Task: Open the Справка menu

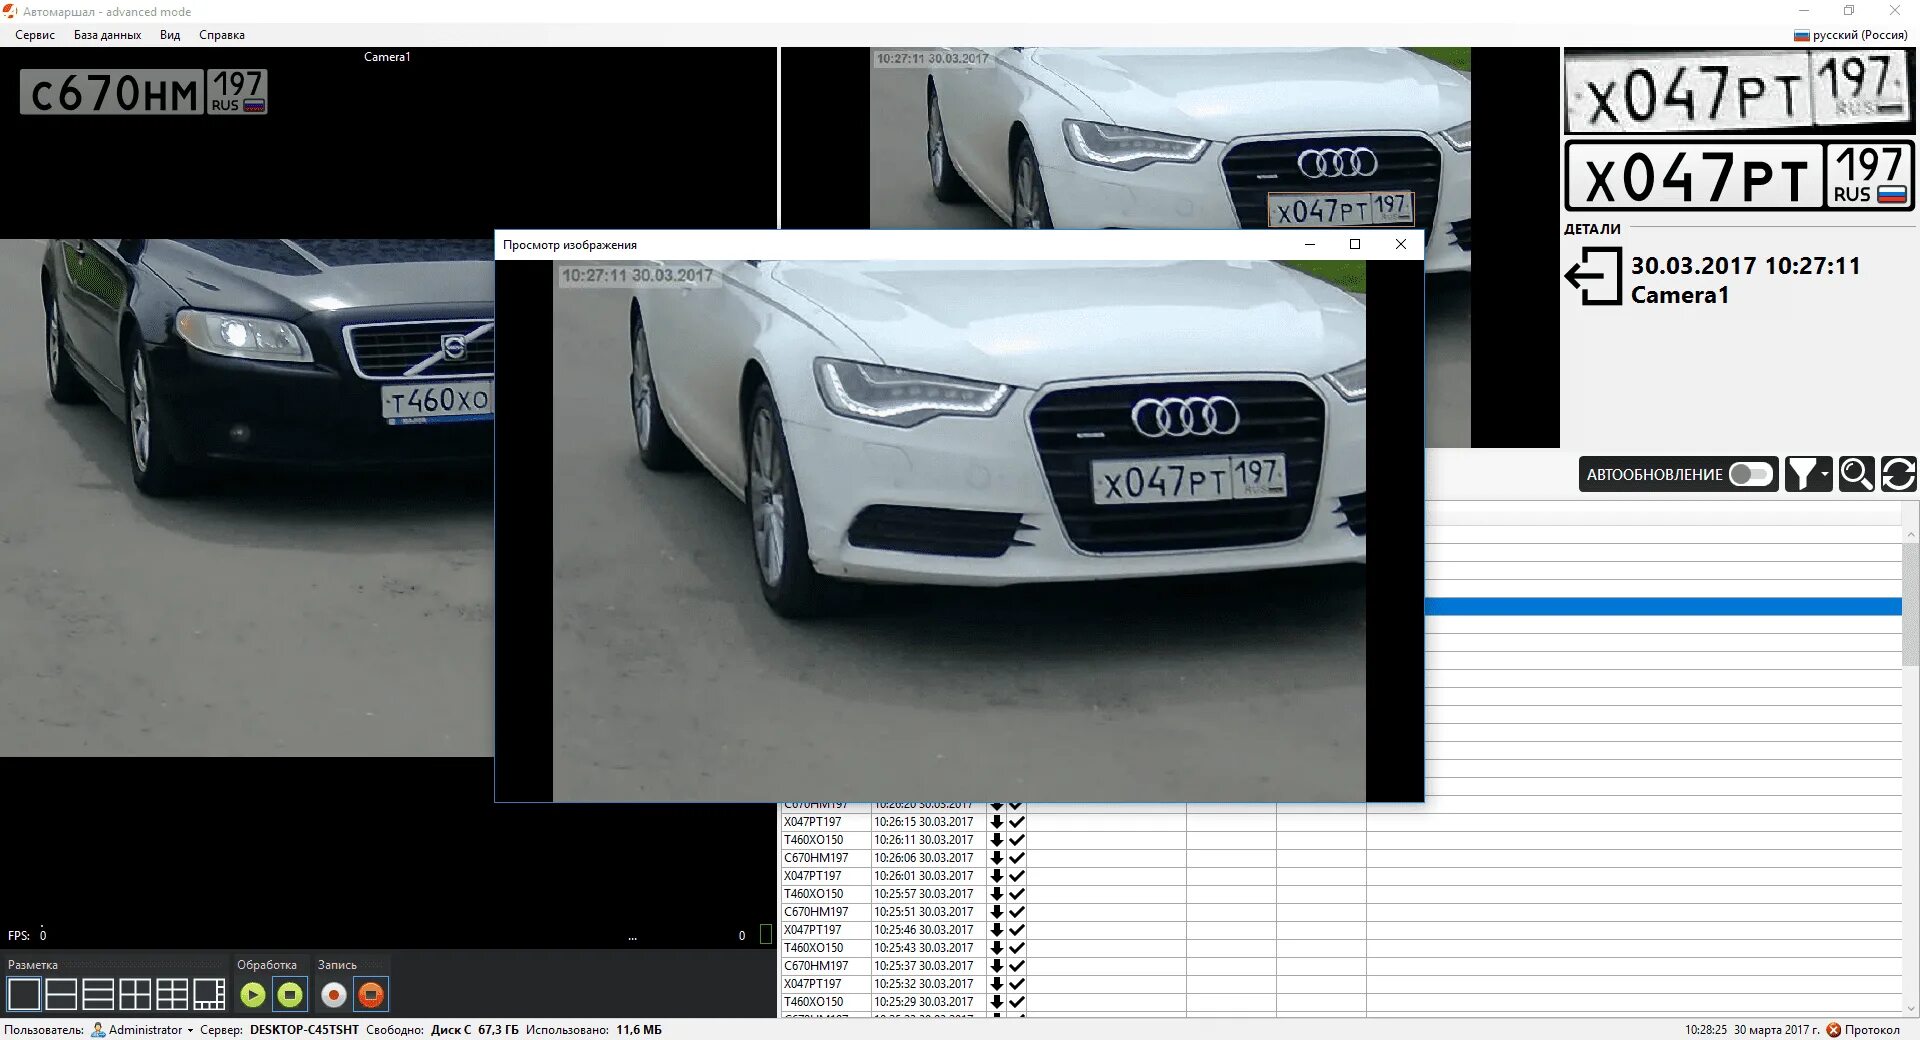Action: pyautogui.click(x=222, y=35)
